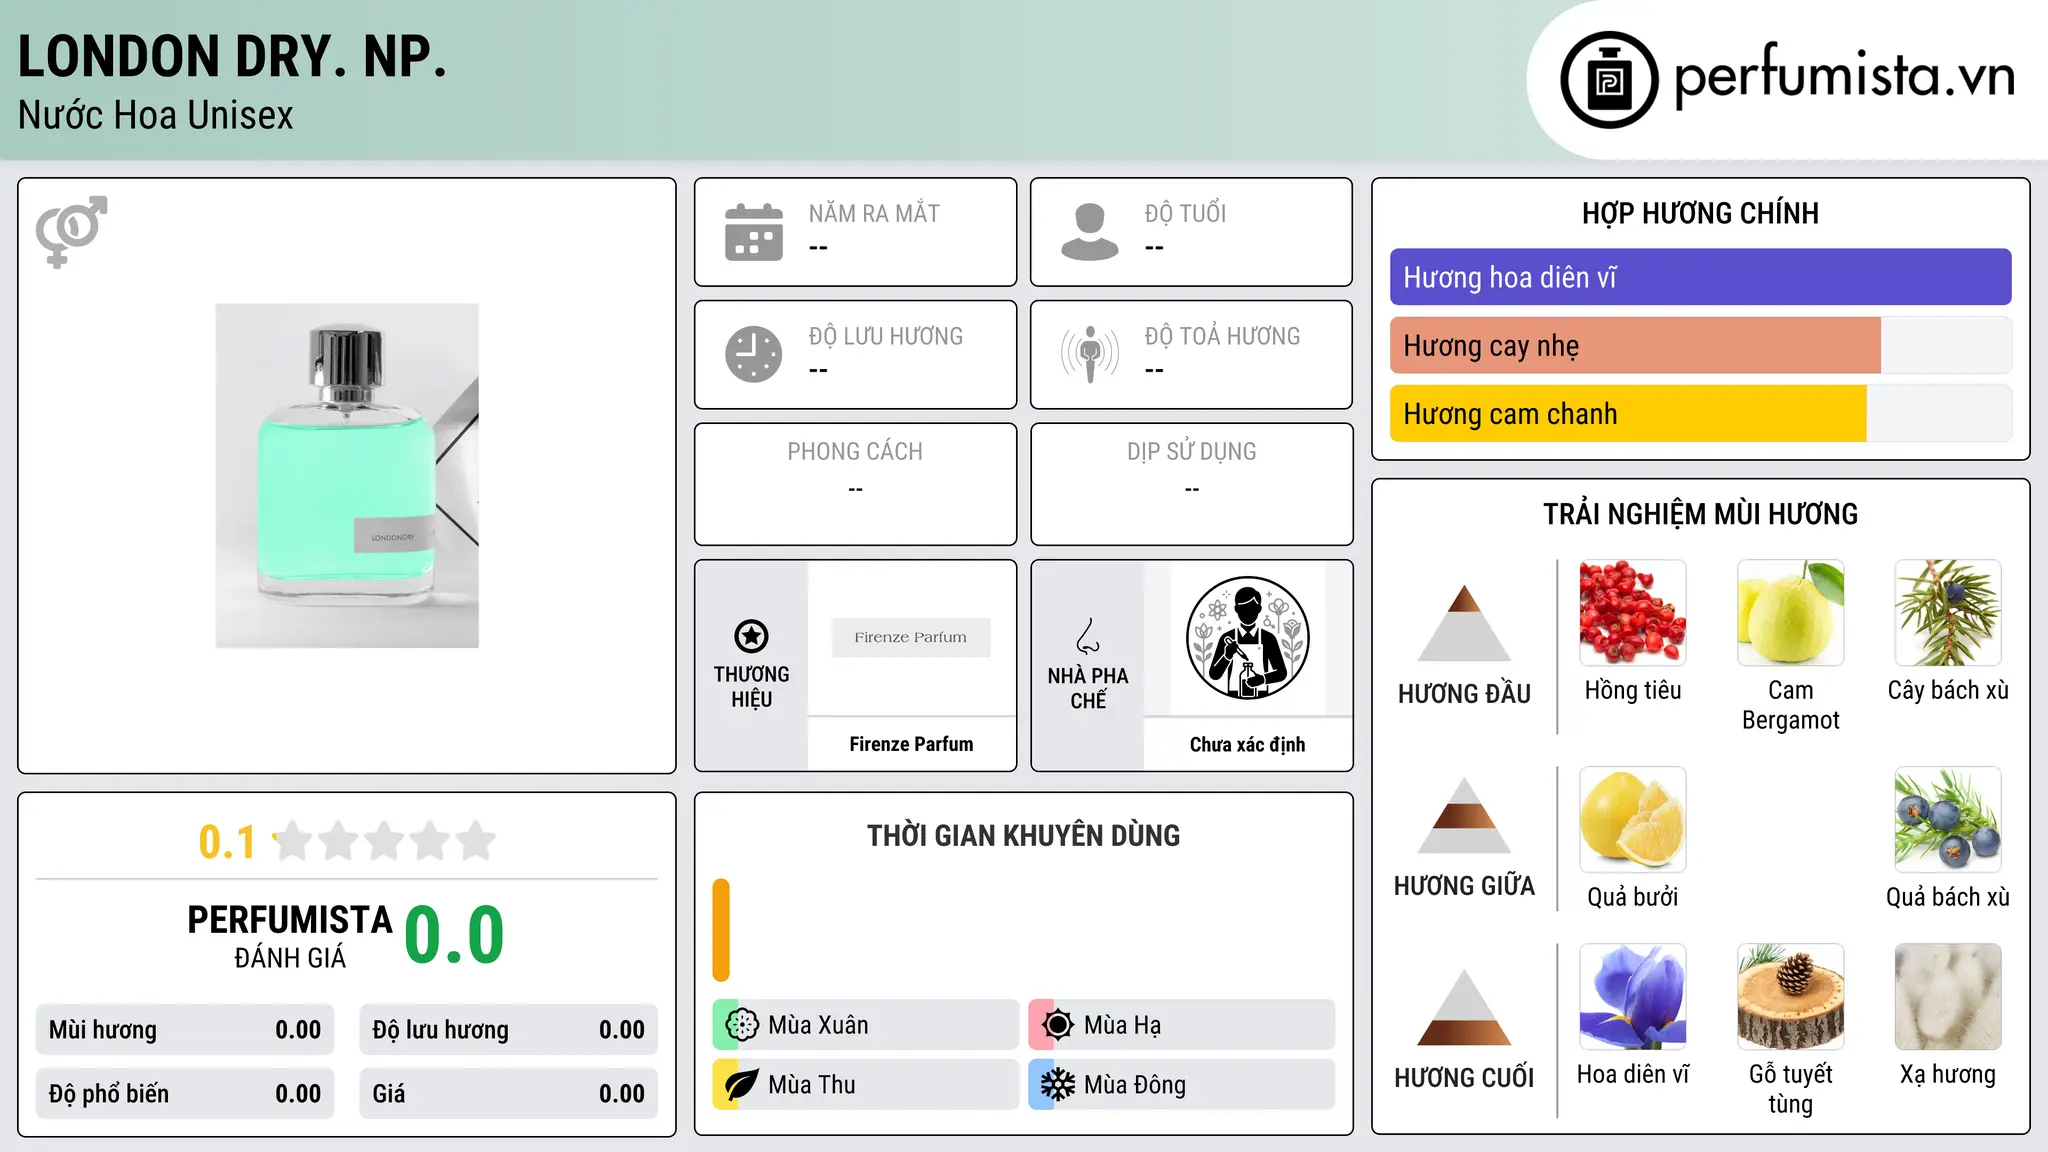Click the five-star rating icons

click(384, 841)
